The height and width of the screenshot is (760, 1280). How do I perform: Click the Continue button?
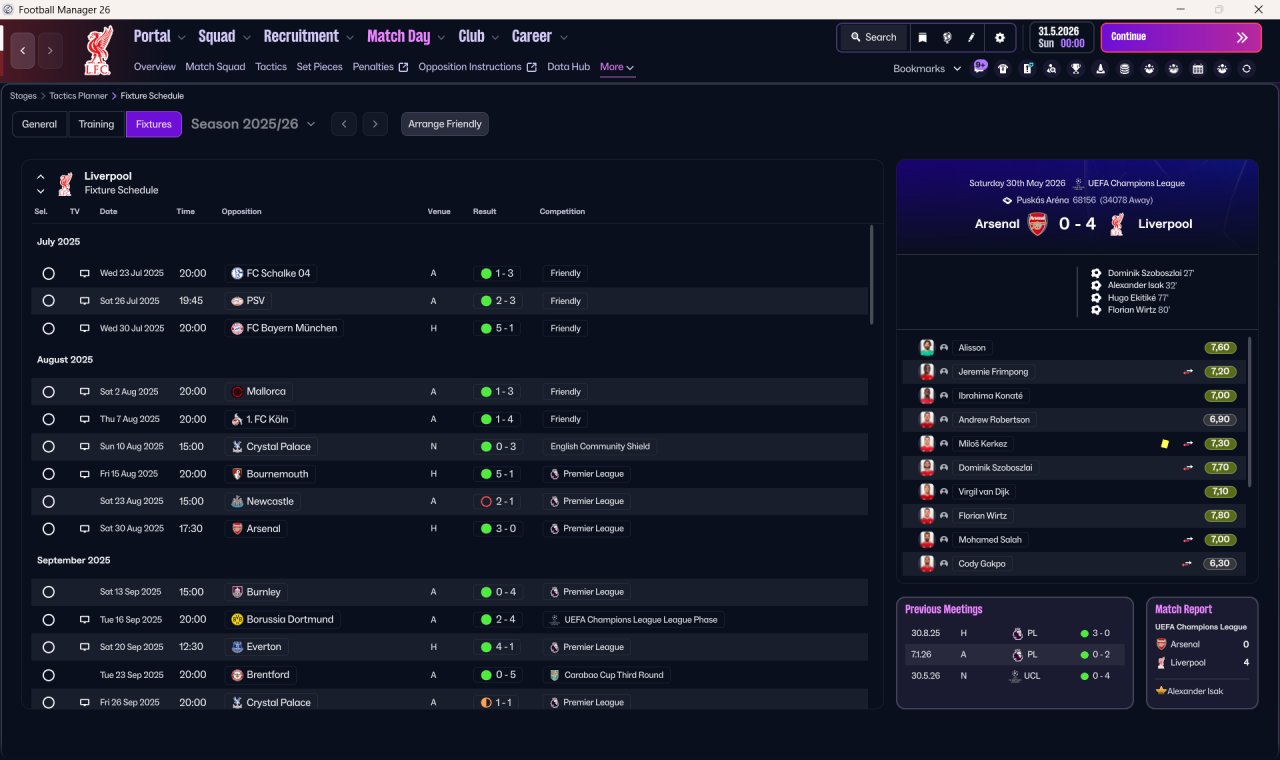[1181, 37]
